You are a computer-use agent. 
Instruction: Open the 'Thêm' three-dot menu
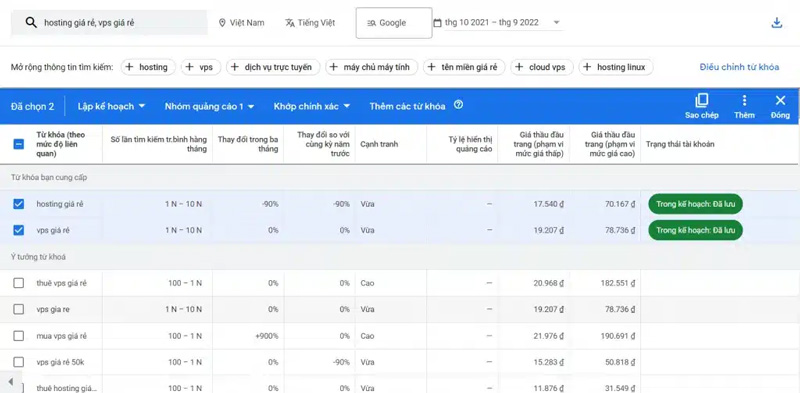click(x=744, y=106)
